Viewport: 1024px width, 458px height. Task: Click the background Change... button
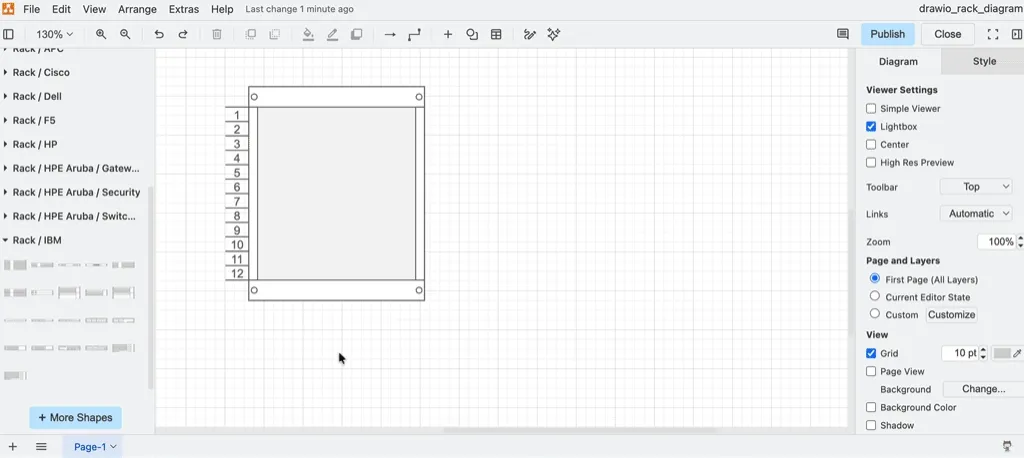(x=984, y=389)
